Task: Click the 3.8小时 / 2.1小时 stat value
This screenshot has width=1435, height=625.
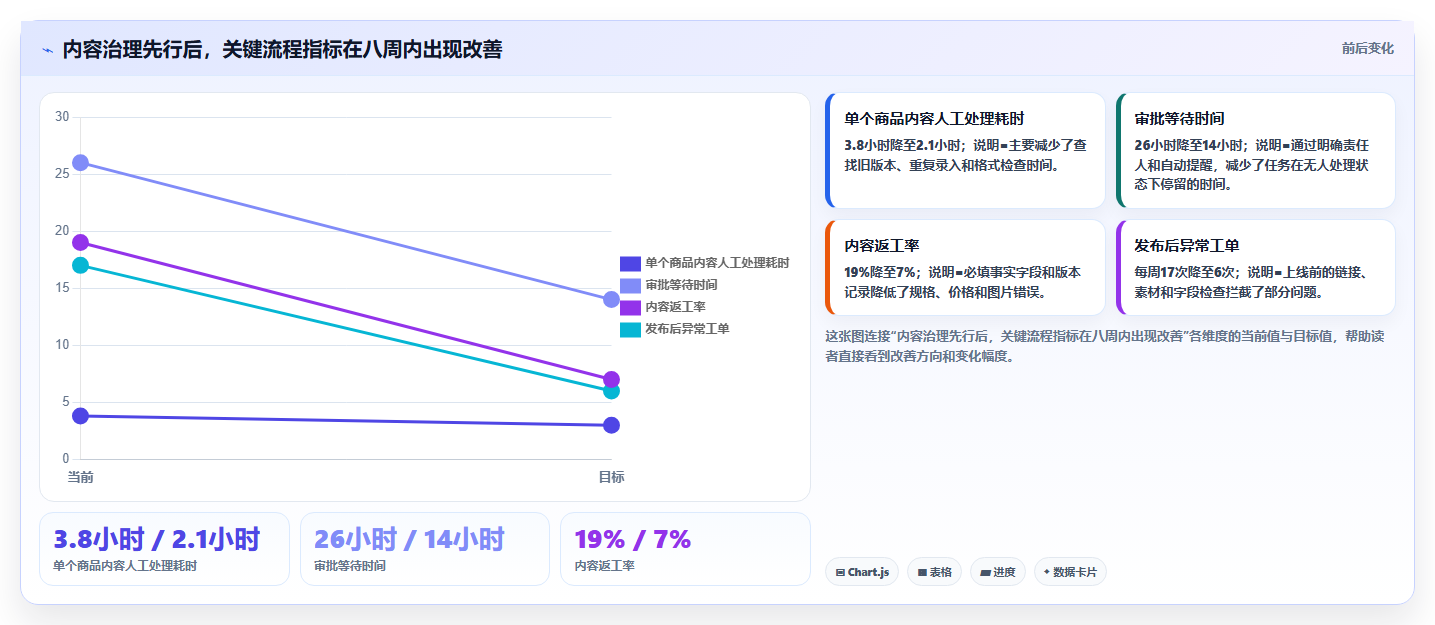Action: 157,539
